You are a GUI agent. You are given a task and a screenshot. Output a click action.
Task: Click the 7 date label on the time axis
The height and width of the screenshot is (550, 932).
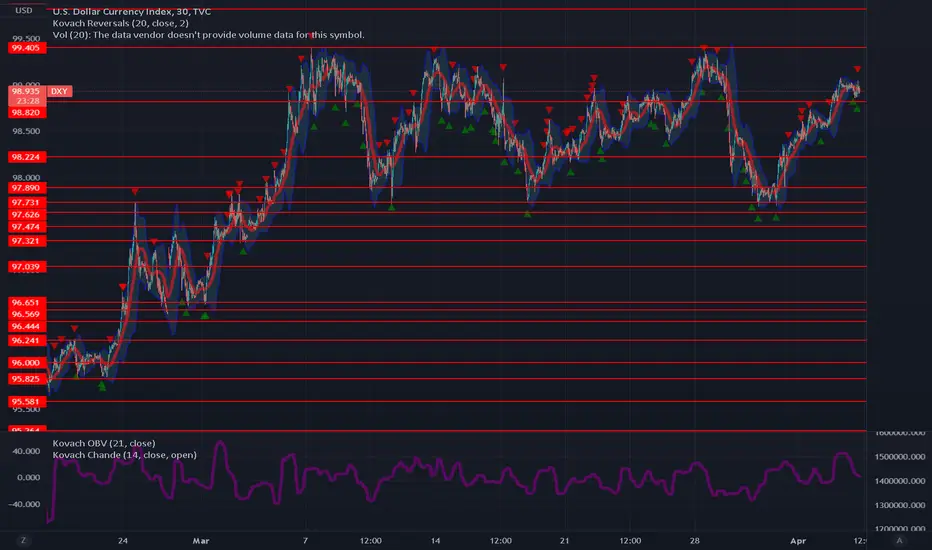point(305,540)
